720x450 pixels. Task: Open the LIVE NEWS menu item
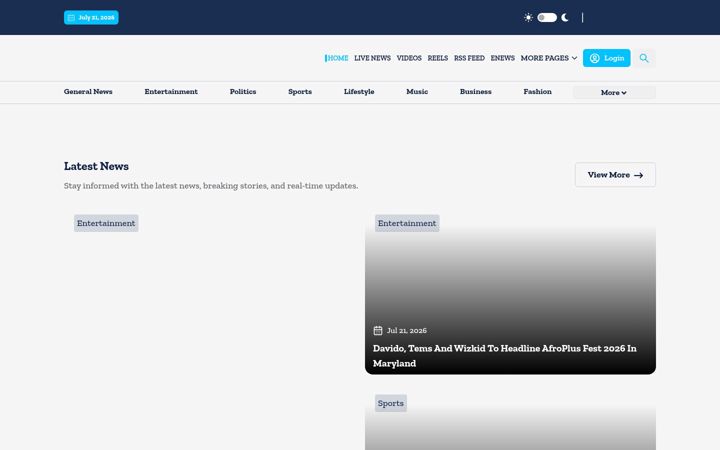(x=372, y=58)
